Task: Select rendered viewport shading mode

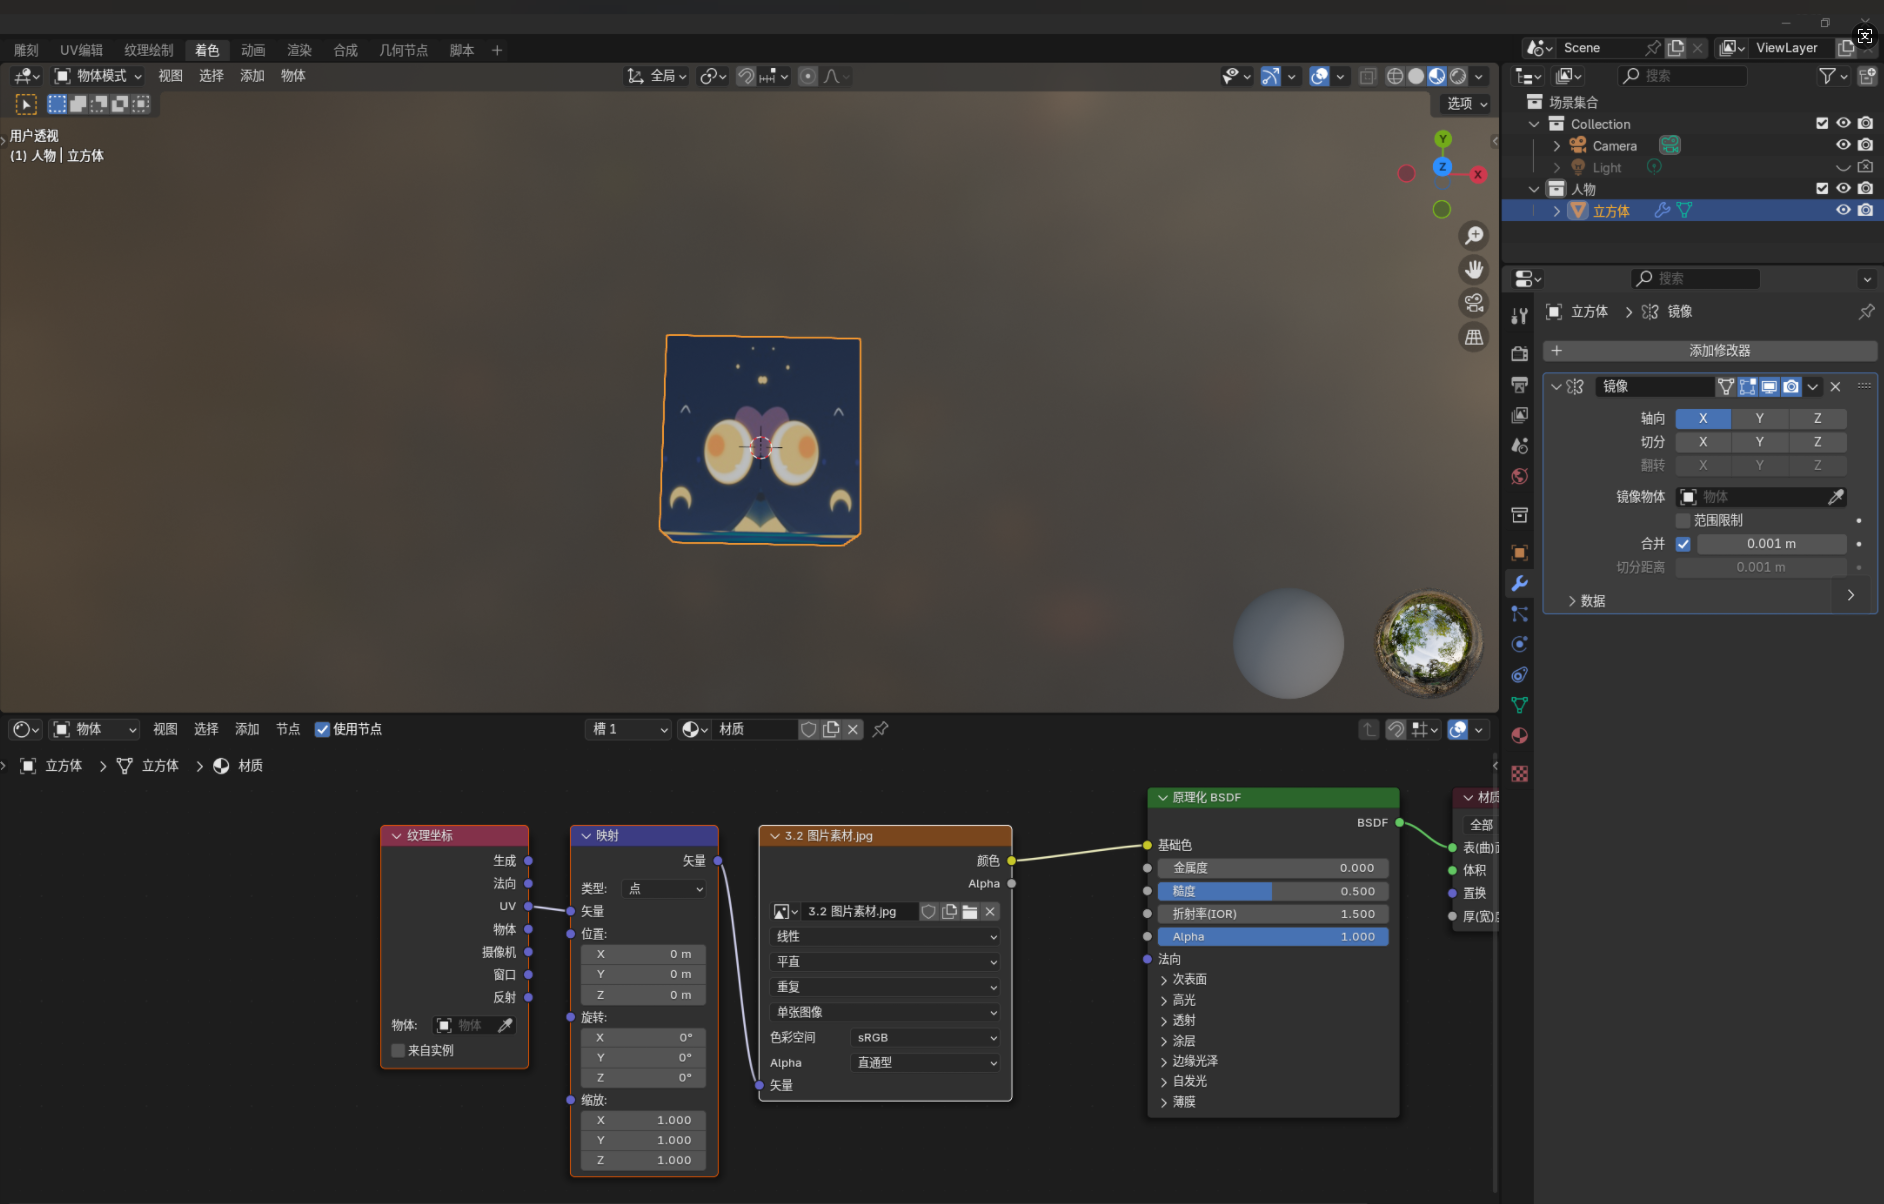Action: pyautogui.click(x=1458, y=76)
